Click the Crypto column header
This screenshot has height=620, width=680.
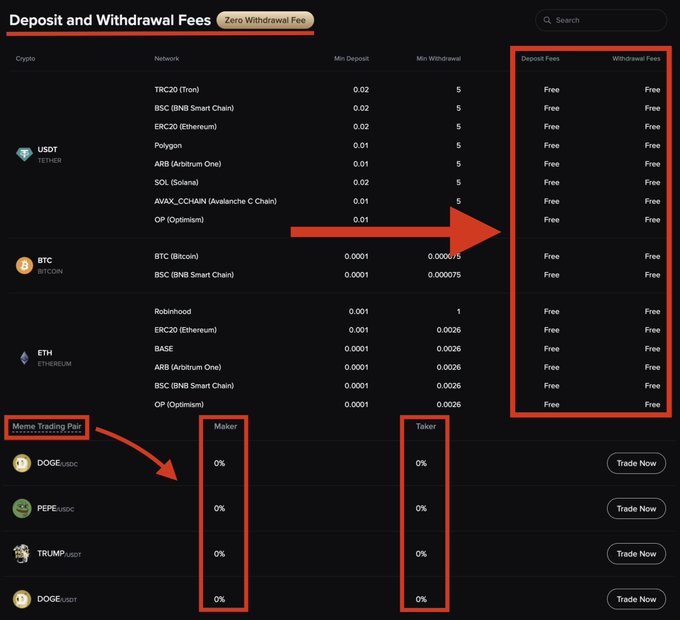(25, 59)
